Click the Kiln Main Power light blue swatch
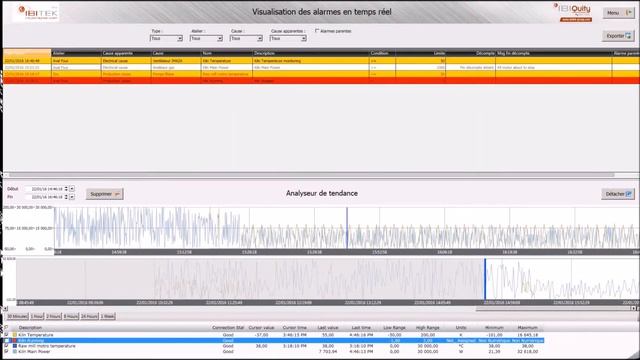This screenshot has height=360, width=640. [15, 351]
